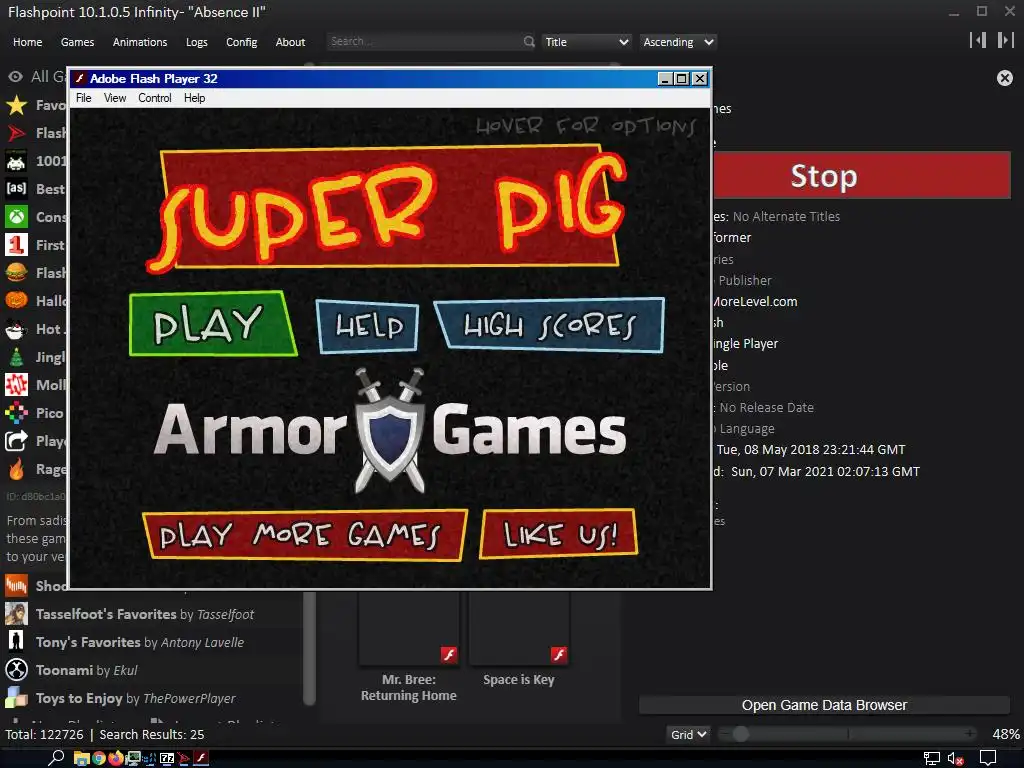Select the burger Flash playlist icon
1024x768 pixels.
(16, 273)
